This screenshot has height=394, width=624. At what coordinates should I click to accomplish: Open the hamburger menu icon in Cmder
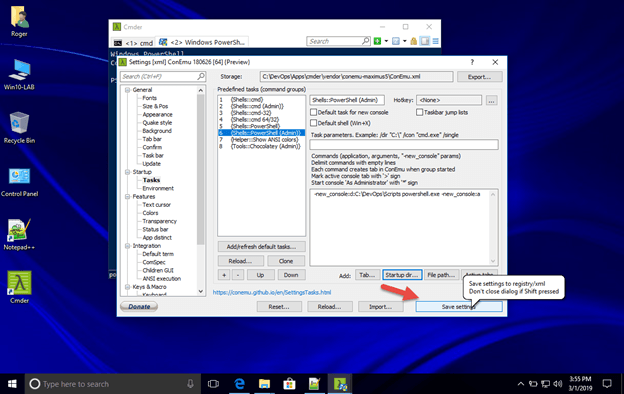pos(436,41)
